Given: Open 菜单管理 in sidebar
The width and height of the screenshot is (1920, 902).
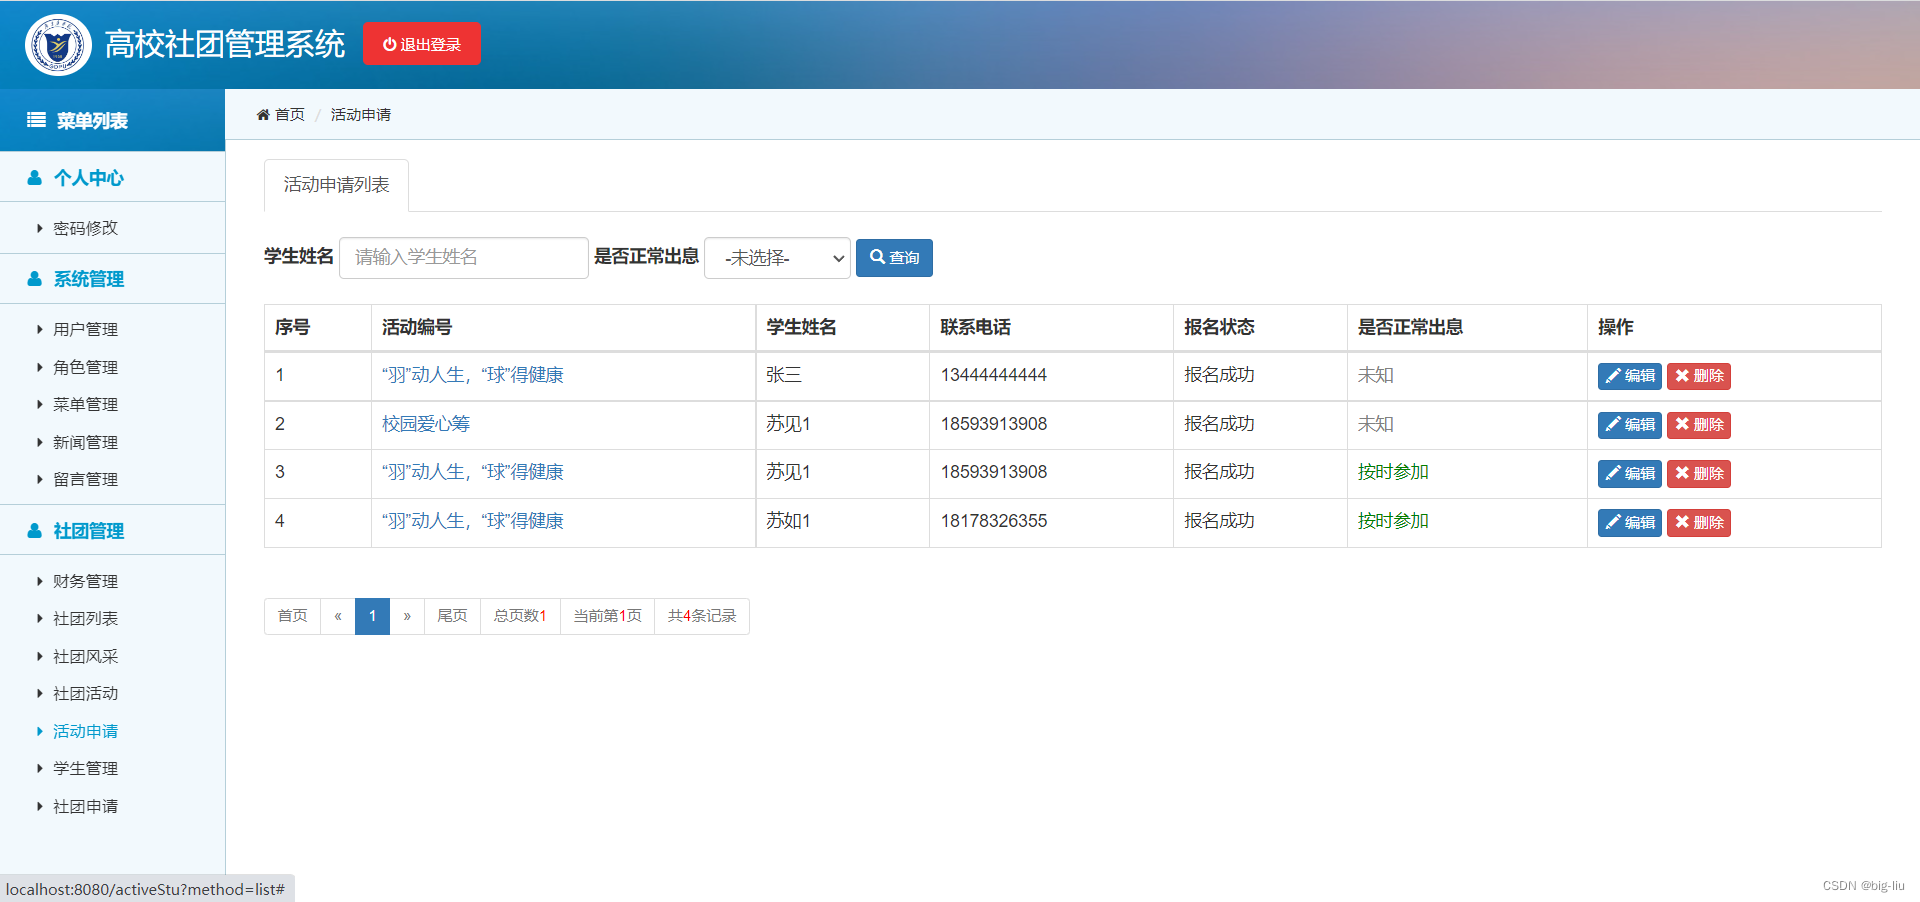Looking at the screenshot, I should coord(85,404).
